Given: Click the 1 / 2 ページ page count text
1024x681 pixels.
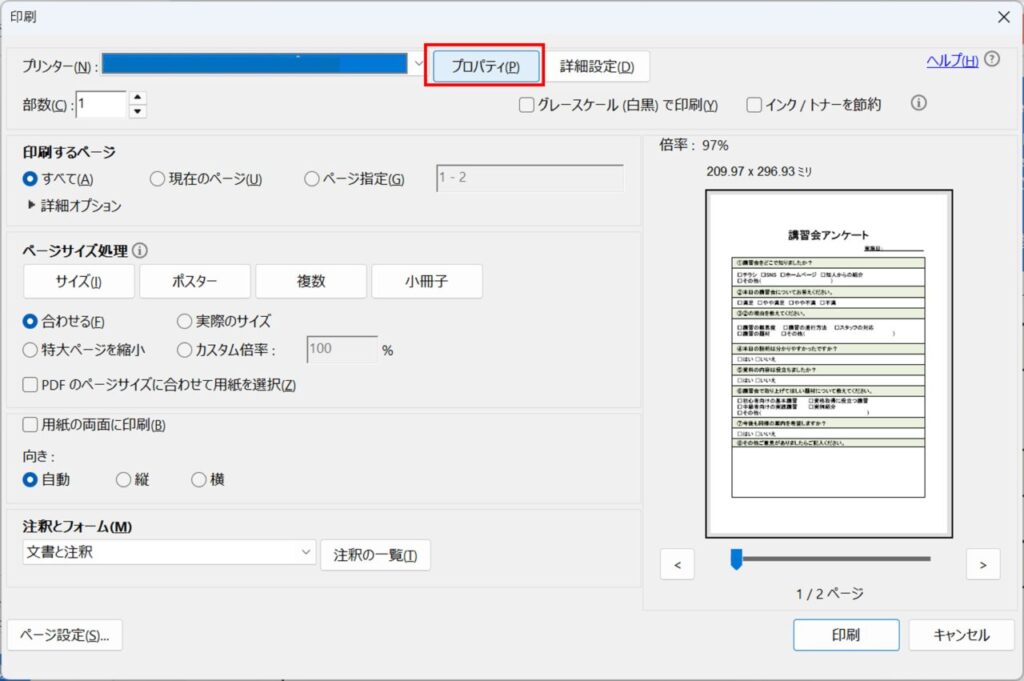Looking at the screenshot, I should coord(829,594).
